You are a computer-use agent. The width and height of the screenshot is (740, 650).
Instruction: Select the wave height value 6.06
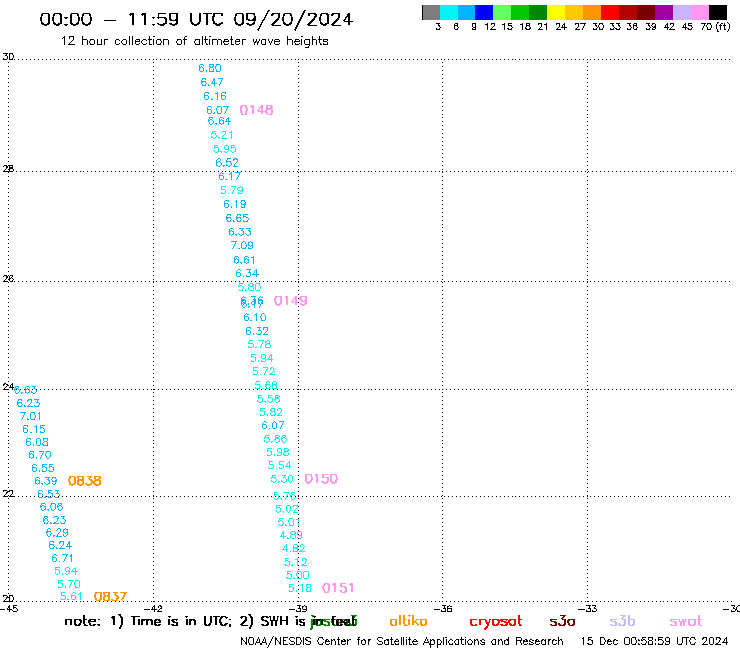pyautogui.click(x=51, y=507)
